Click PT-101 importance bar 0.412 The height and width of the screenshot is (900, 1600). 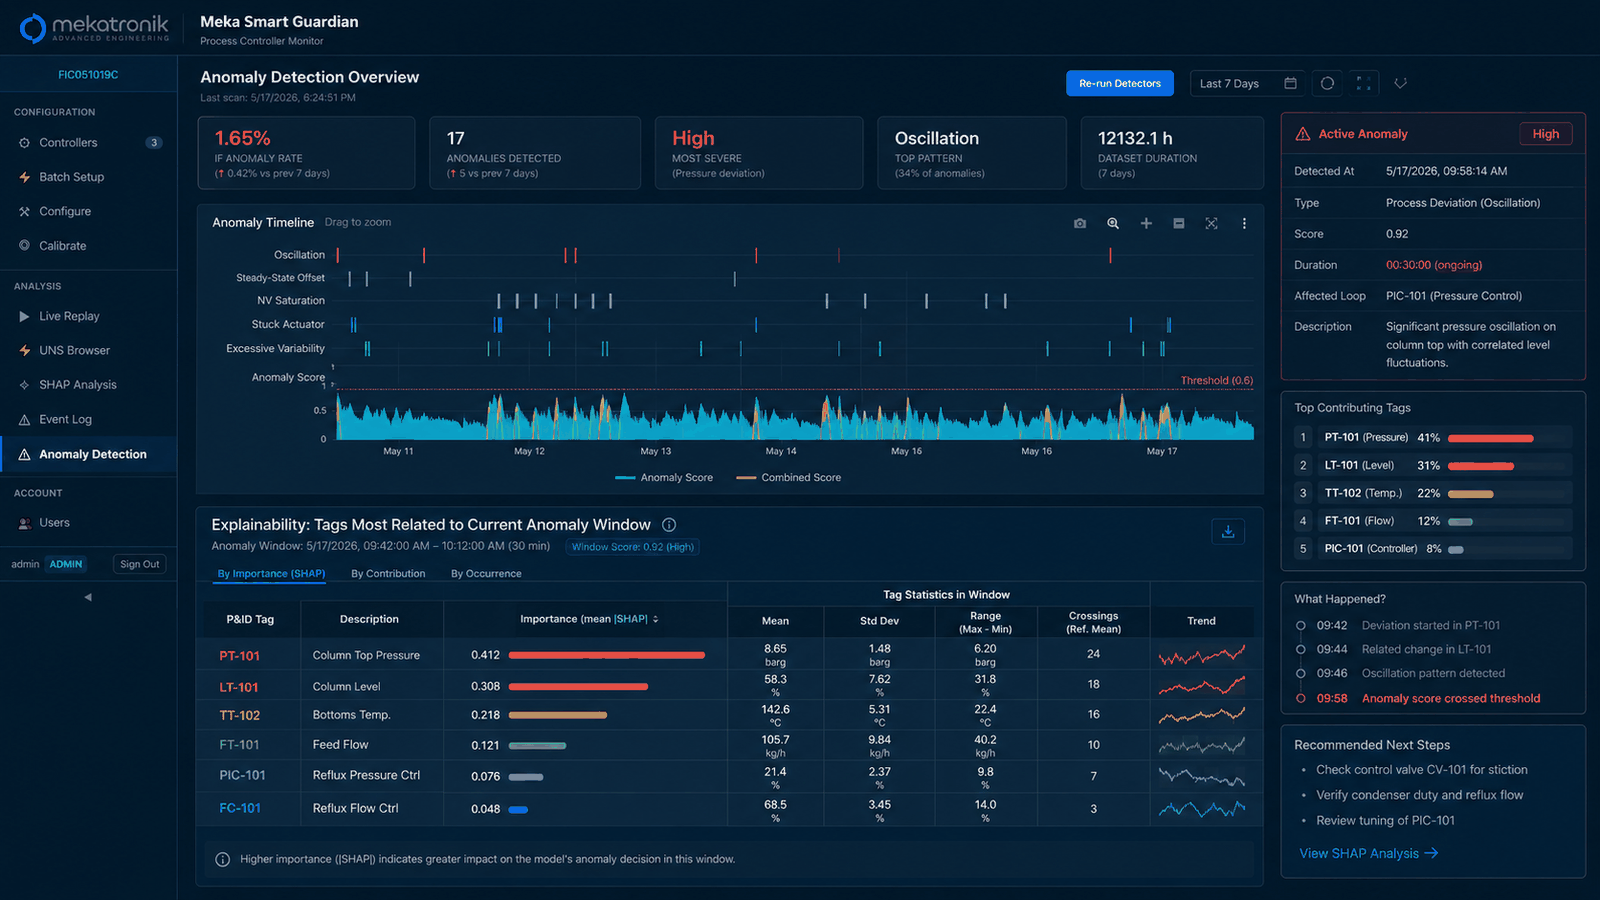pos(607,655)
